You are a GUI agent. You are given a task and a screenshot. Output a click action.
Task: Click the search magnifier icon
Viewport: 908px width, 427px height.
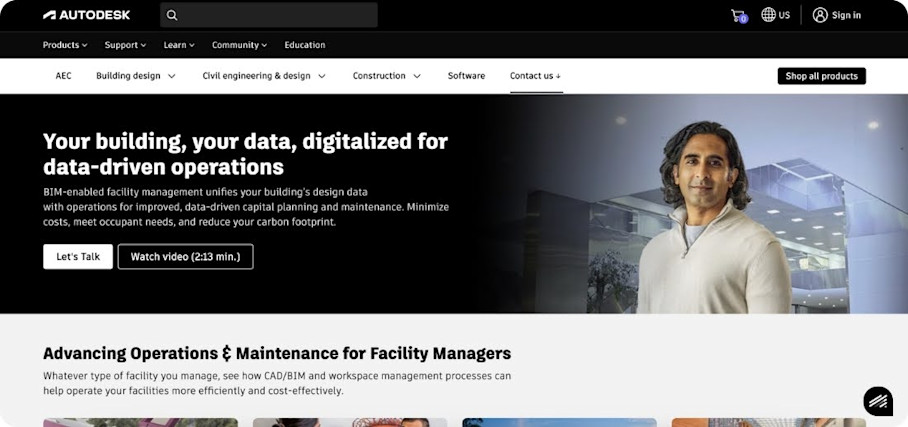pyautogui.click(x=172, y=15)
